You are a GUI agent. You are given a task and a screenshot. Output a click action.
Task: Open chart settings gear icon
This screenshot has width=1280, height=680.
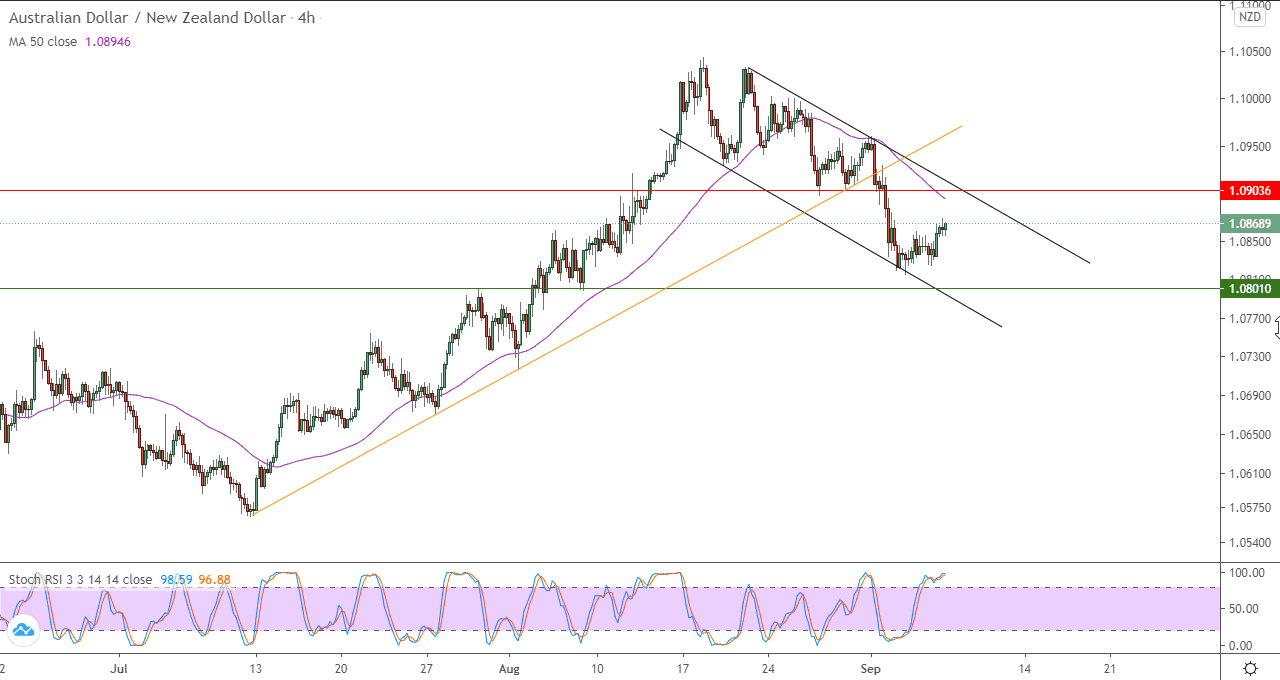coord(1249,667)
